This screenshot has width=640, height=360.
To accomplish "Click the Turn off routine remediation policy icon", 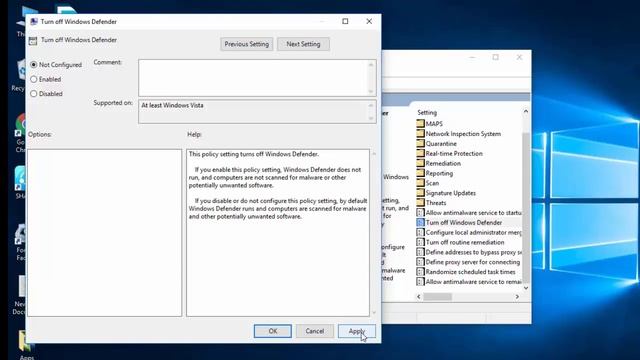I will [x=420, y=242].
